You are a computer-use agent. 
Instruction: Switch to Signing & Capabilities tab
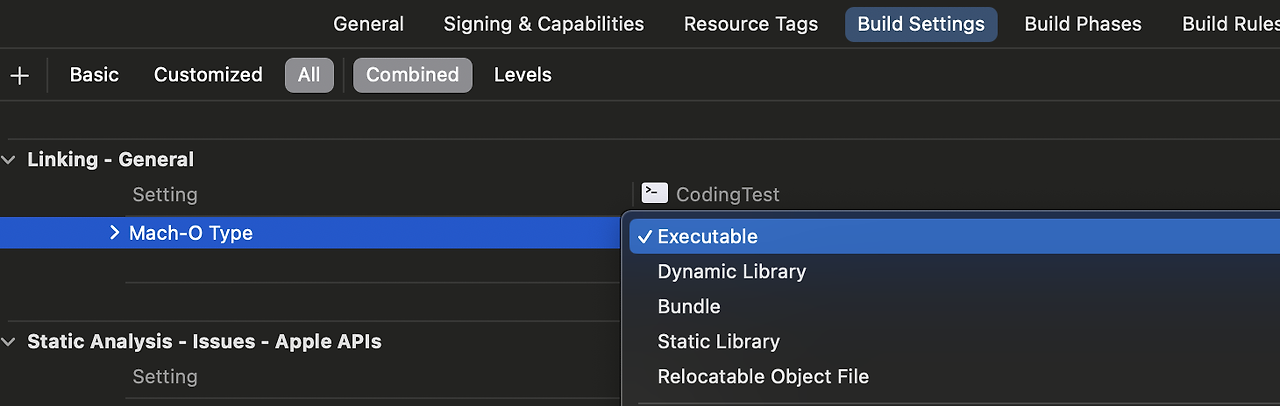544,24
